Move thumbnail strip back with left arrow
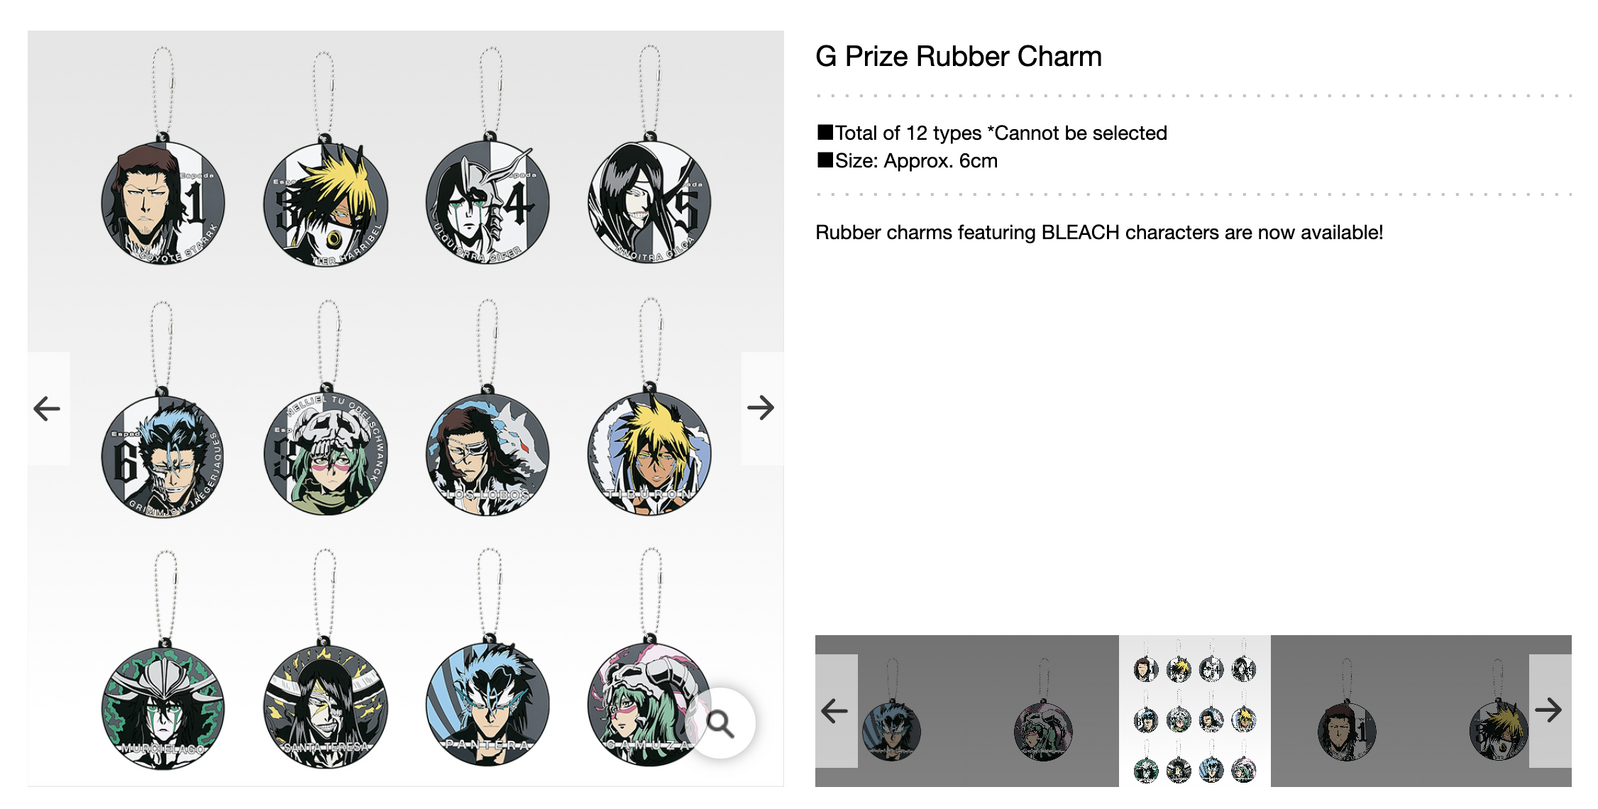 [x=836, y=711]
